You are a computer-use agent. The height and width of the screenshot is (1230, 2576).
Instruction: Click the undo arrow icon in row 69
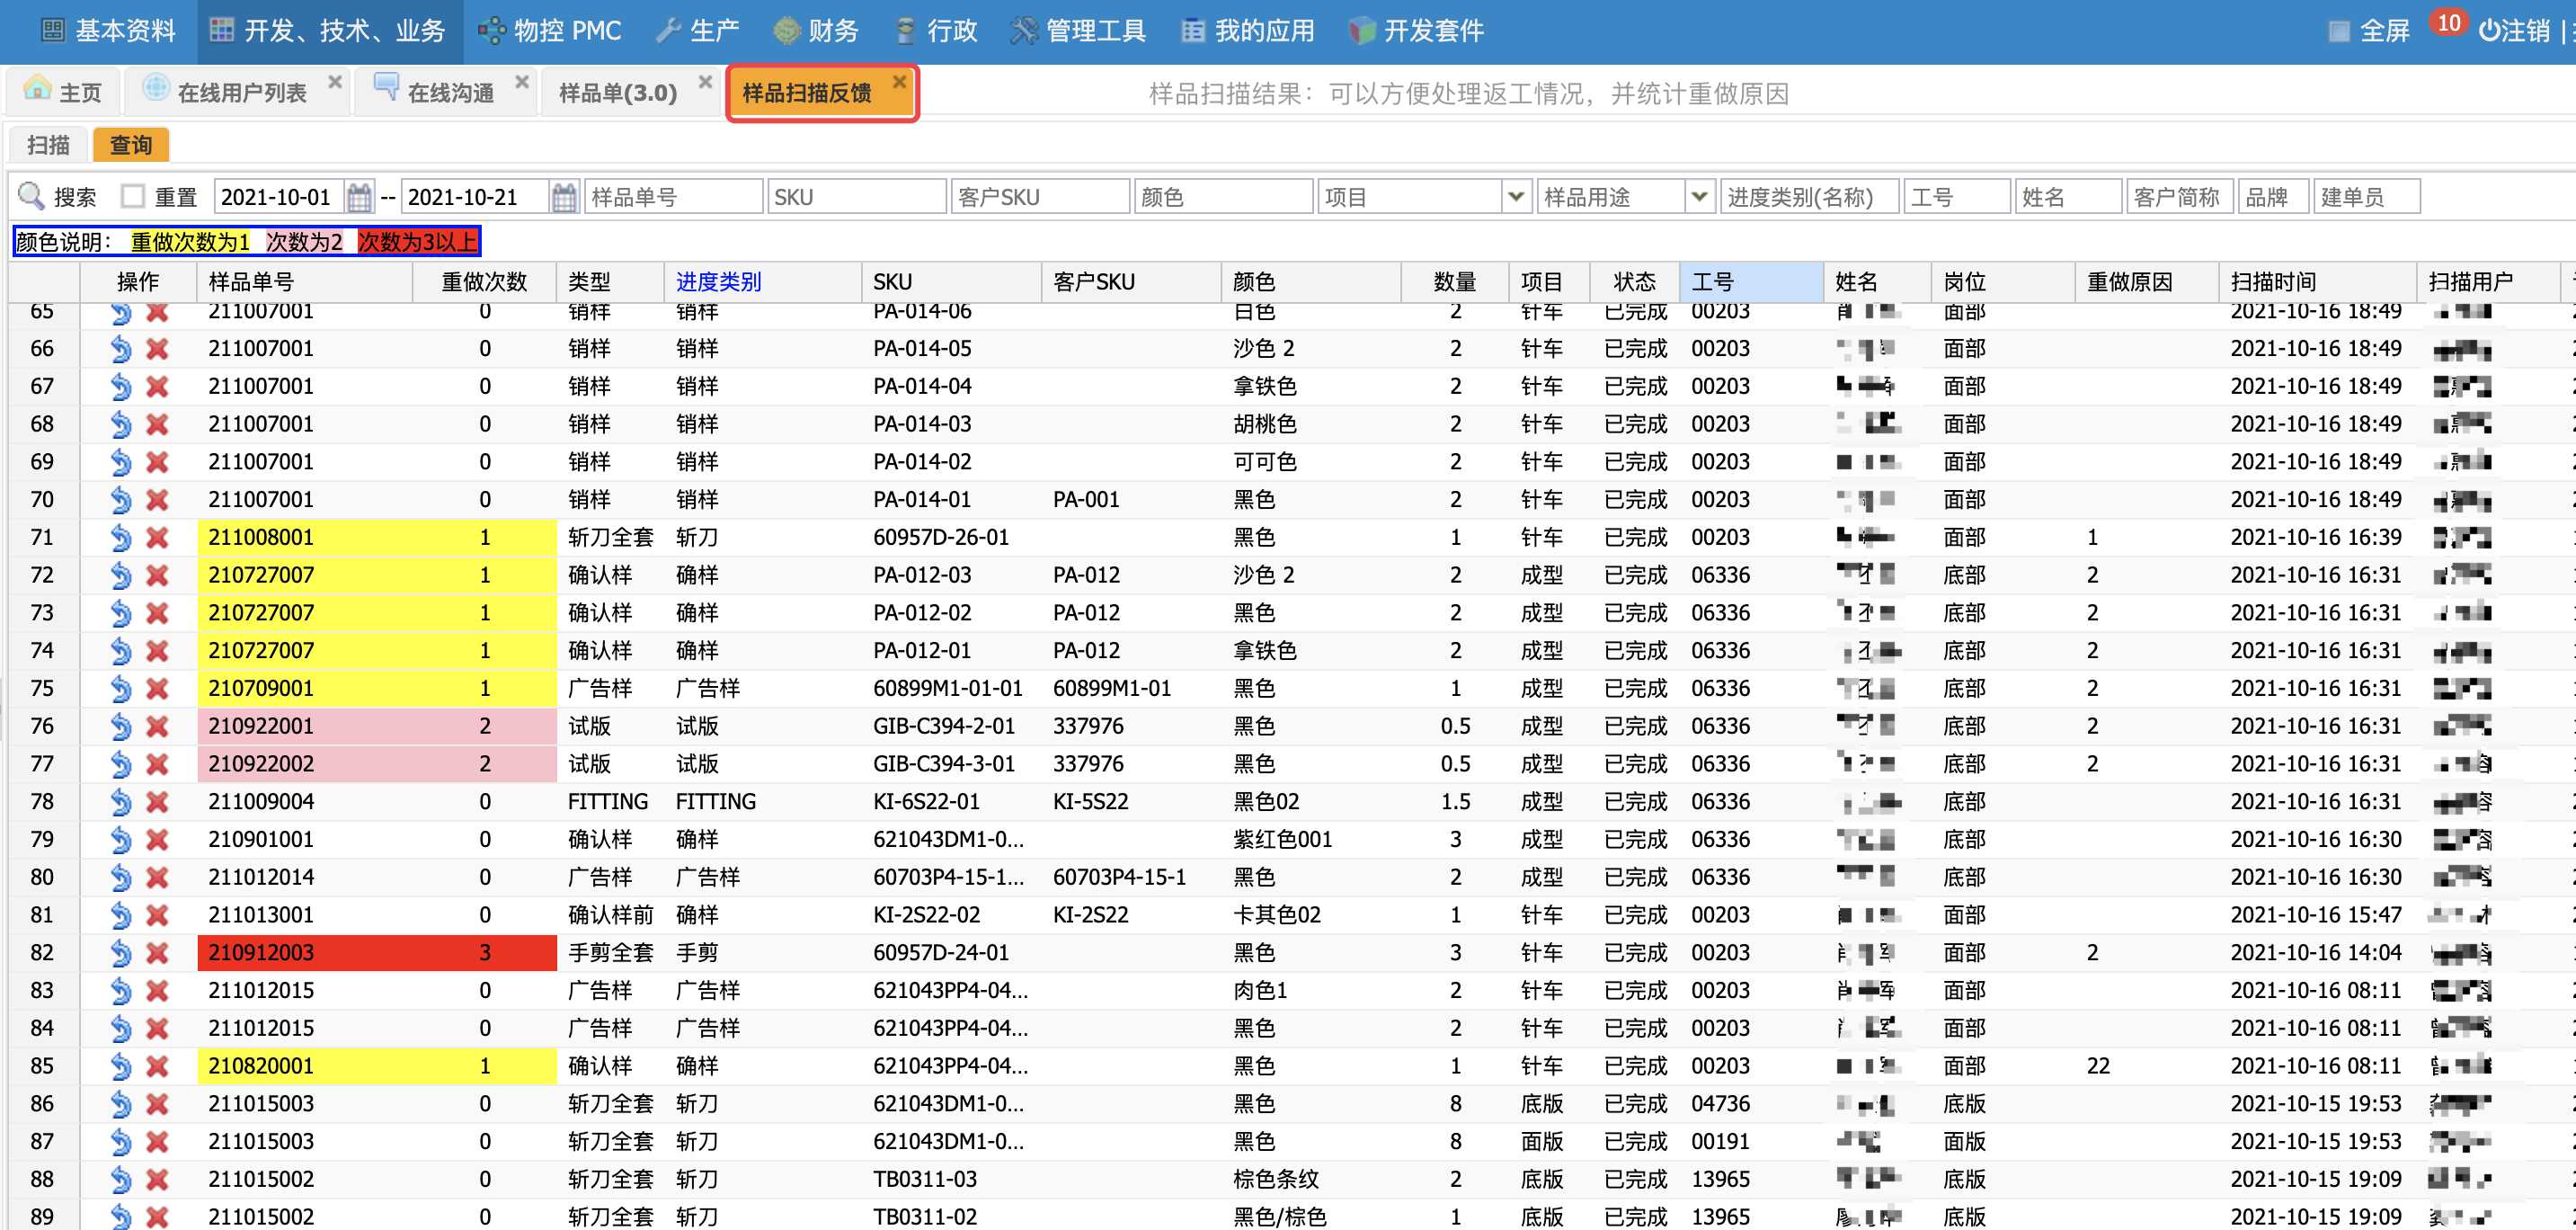[121, 462]
